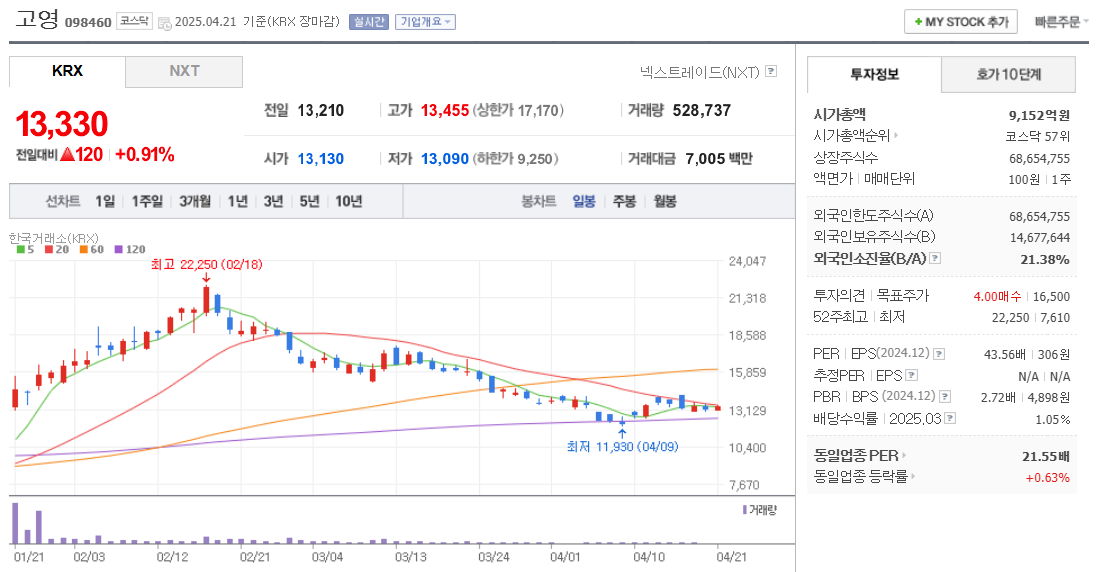Click the arrow icon next to 시가총액순위
Screen dimensions: 1098x572
[x=896, y=136]
